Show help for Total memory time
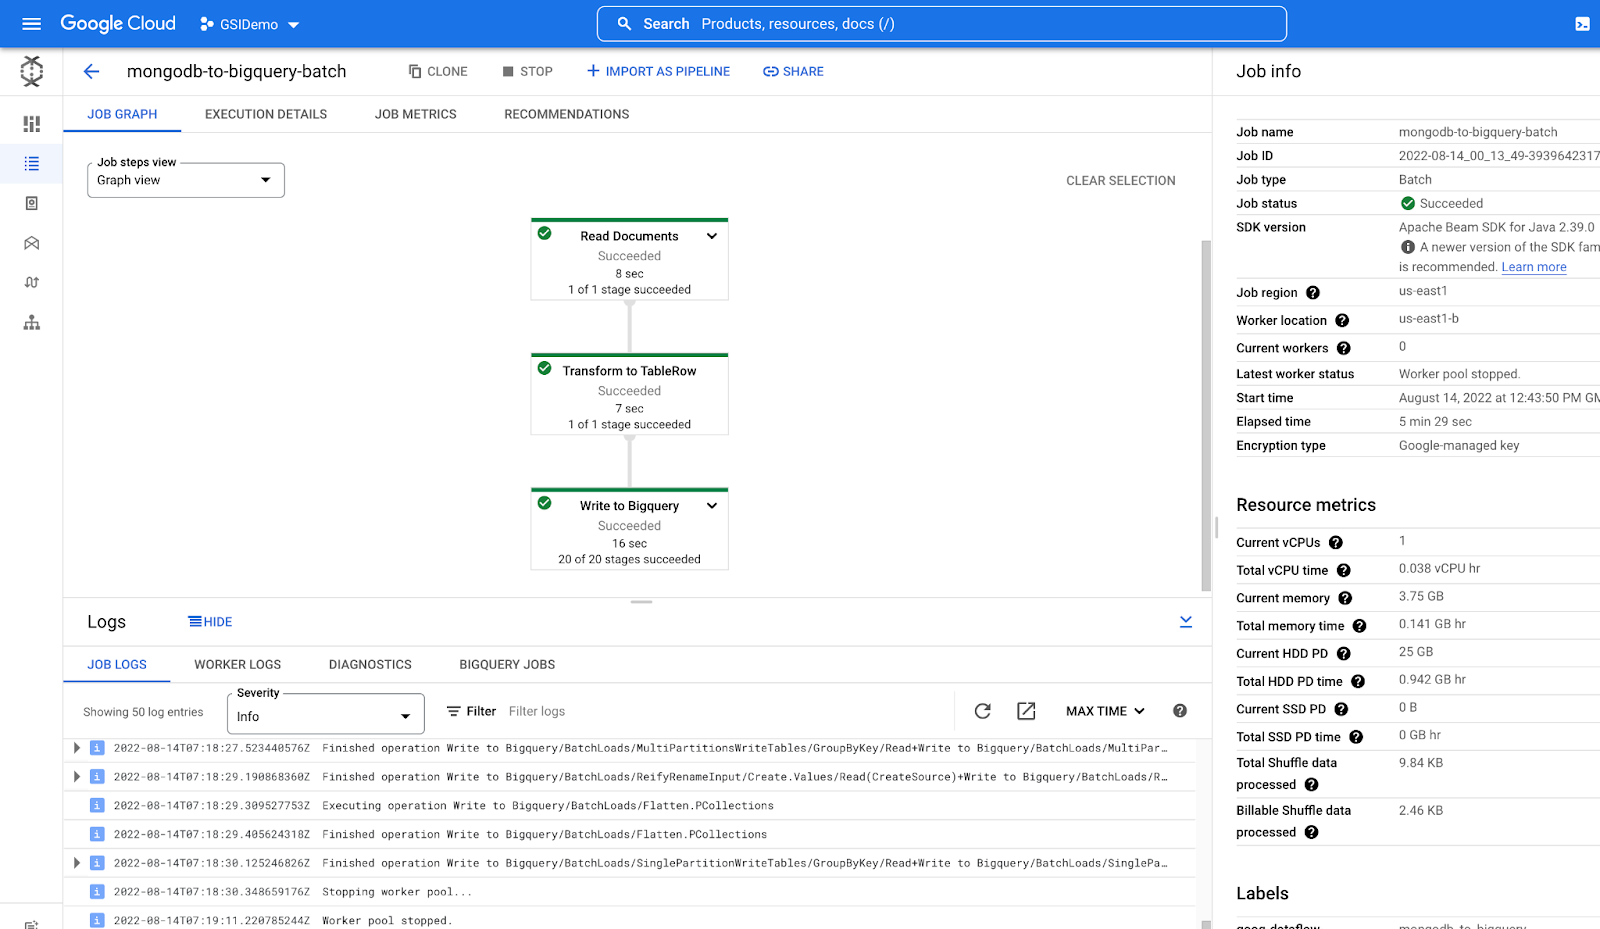This screenshot has height=929, width=1600. coord(1360,626)
